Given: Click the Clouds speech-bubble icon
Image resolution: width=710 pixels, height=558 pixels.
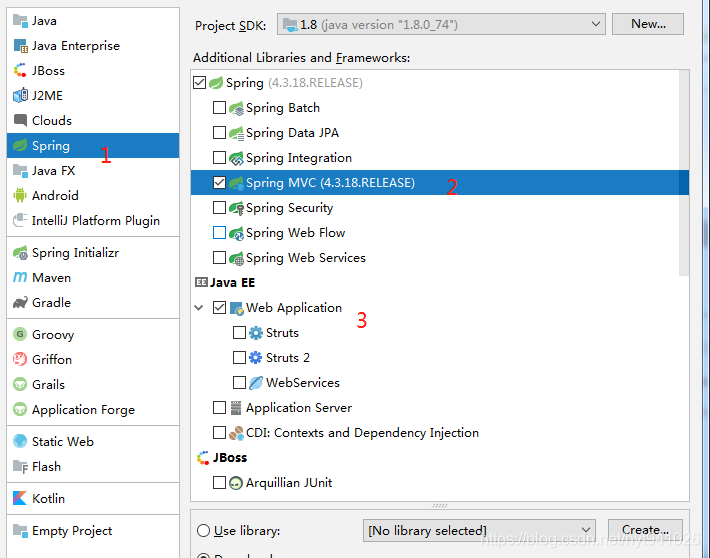Looking at the screenshot, I should (x=20, y=120).
